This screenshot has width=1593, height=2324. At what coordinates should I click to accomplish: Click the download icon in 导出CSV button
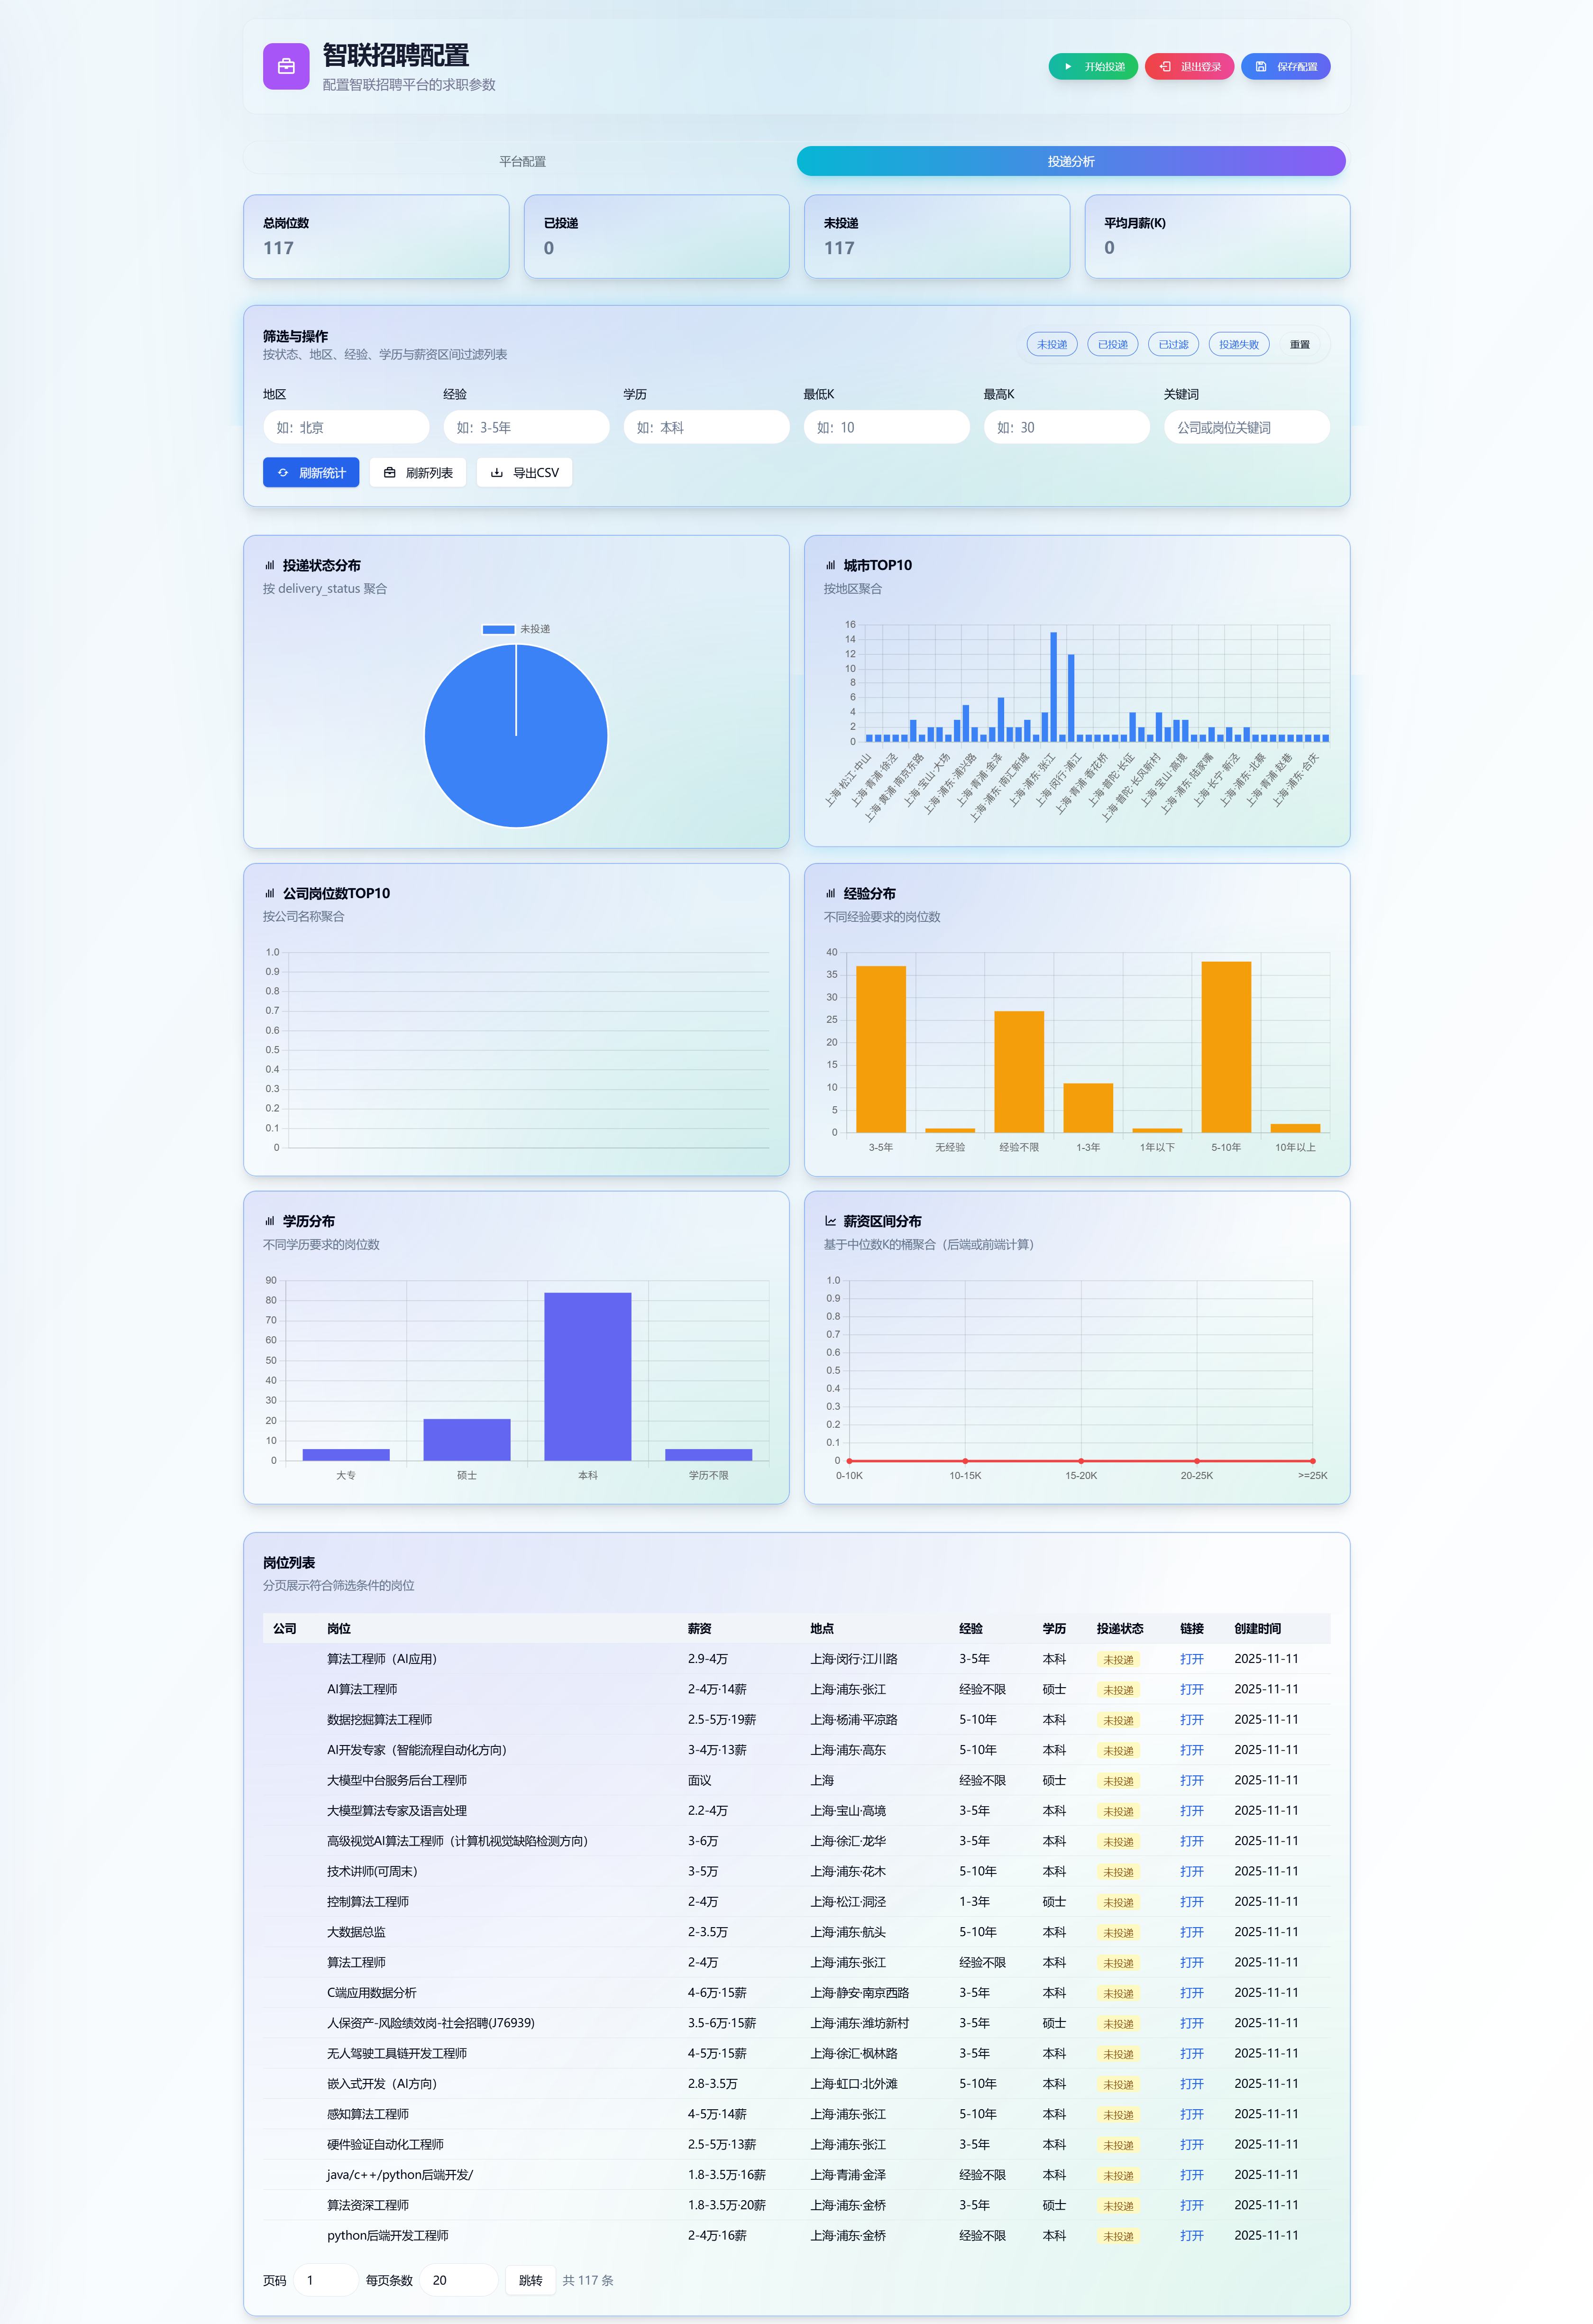pos(497,473)
